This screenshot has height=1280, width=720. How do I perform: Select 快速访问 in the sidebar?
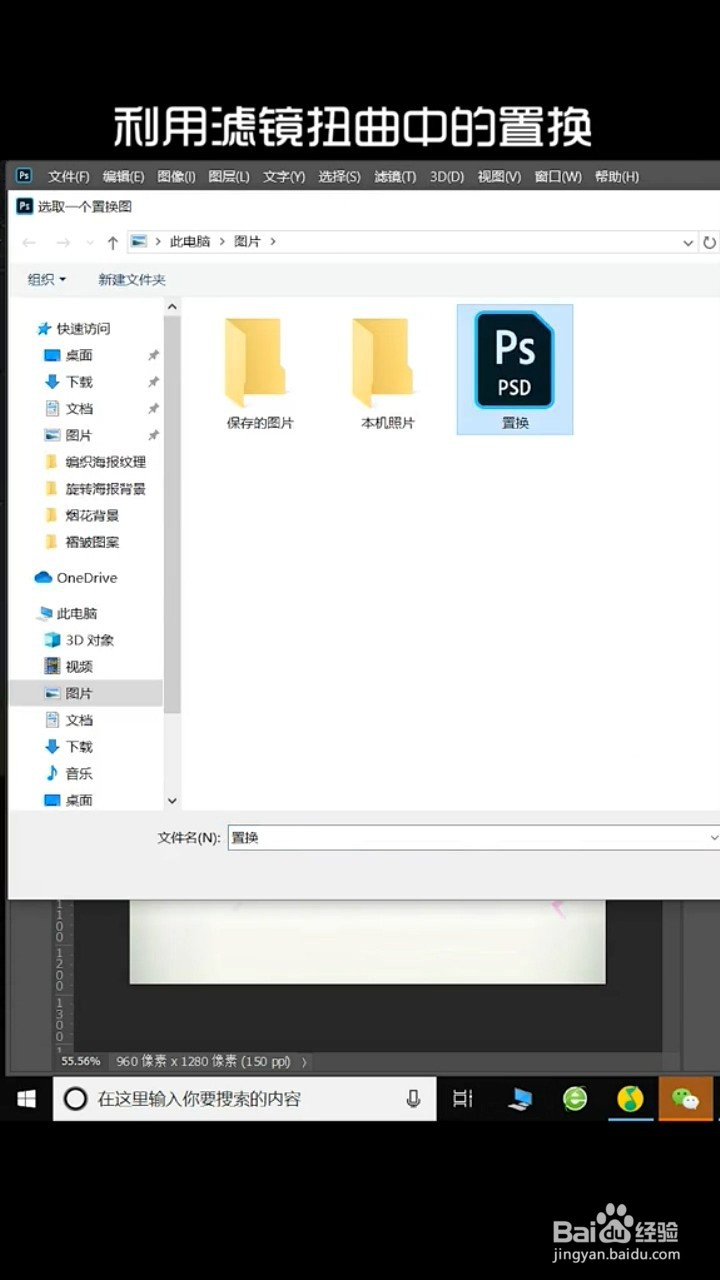click(74, 328)
